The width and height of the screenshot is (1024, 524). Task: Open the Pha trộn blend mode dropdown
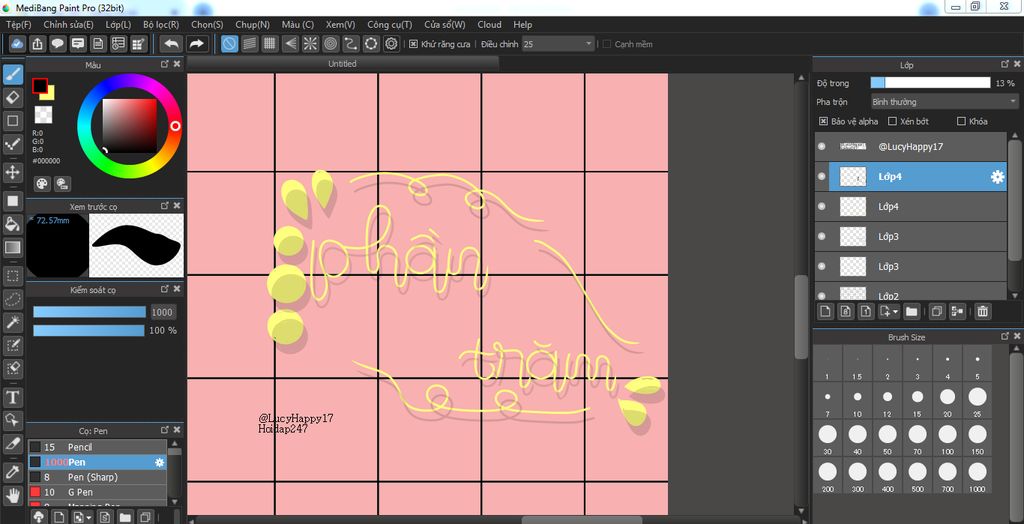point(945,102)
